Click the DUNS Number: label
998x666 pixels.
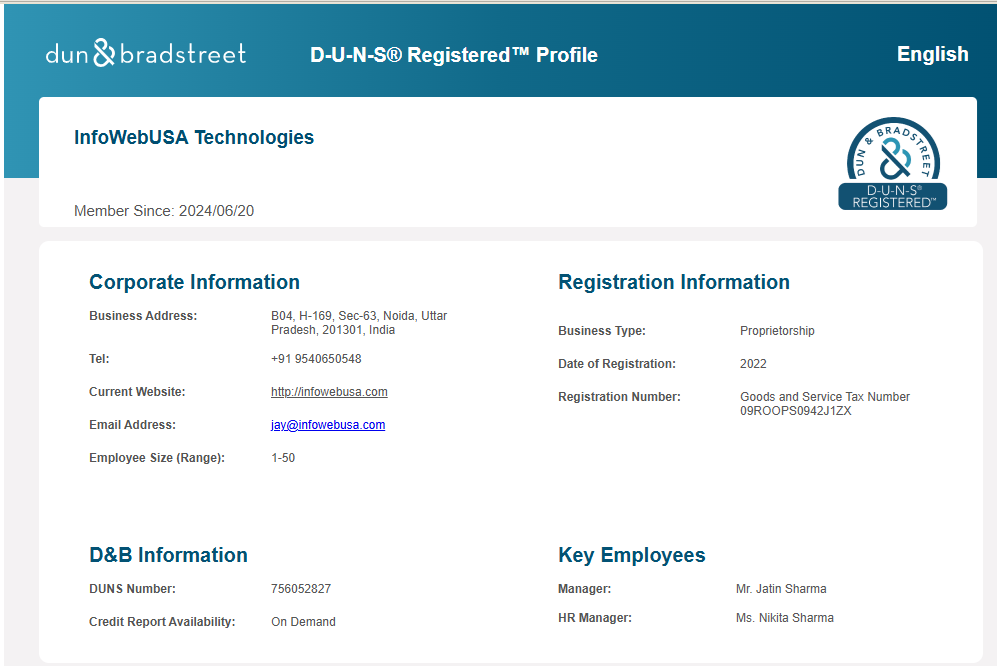point(132,589)
